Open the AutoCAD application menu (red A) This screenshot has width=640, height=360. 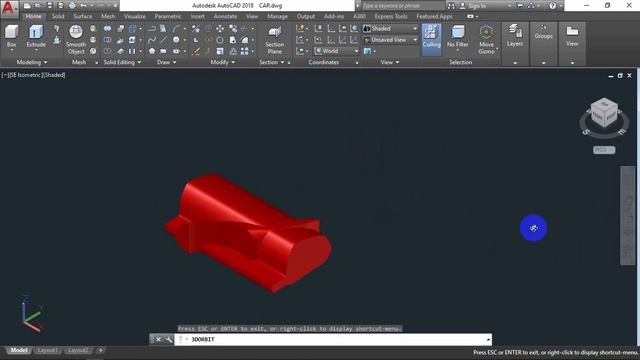click(x=9, y=8)
